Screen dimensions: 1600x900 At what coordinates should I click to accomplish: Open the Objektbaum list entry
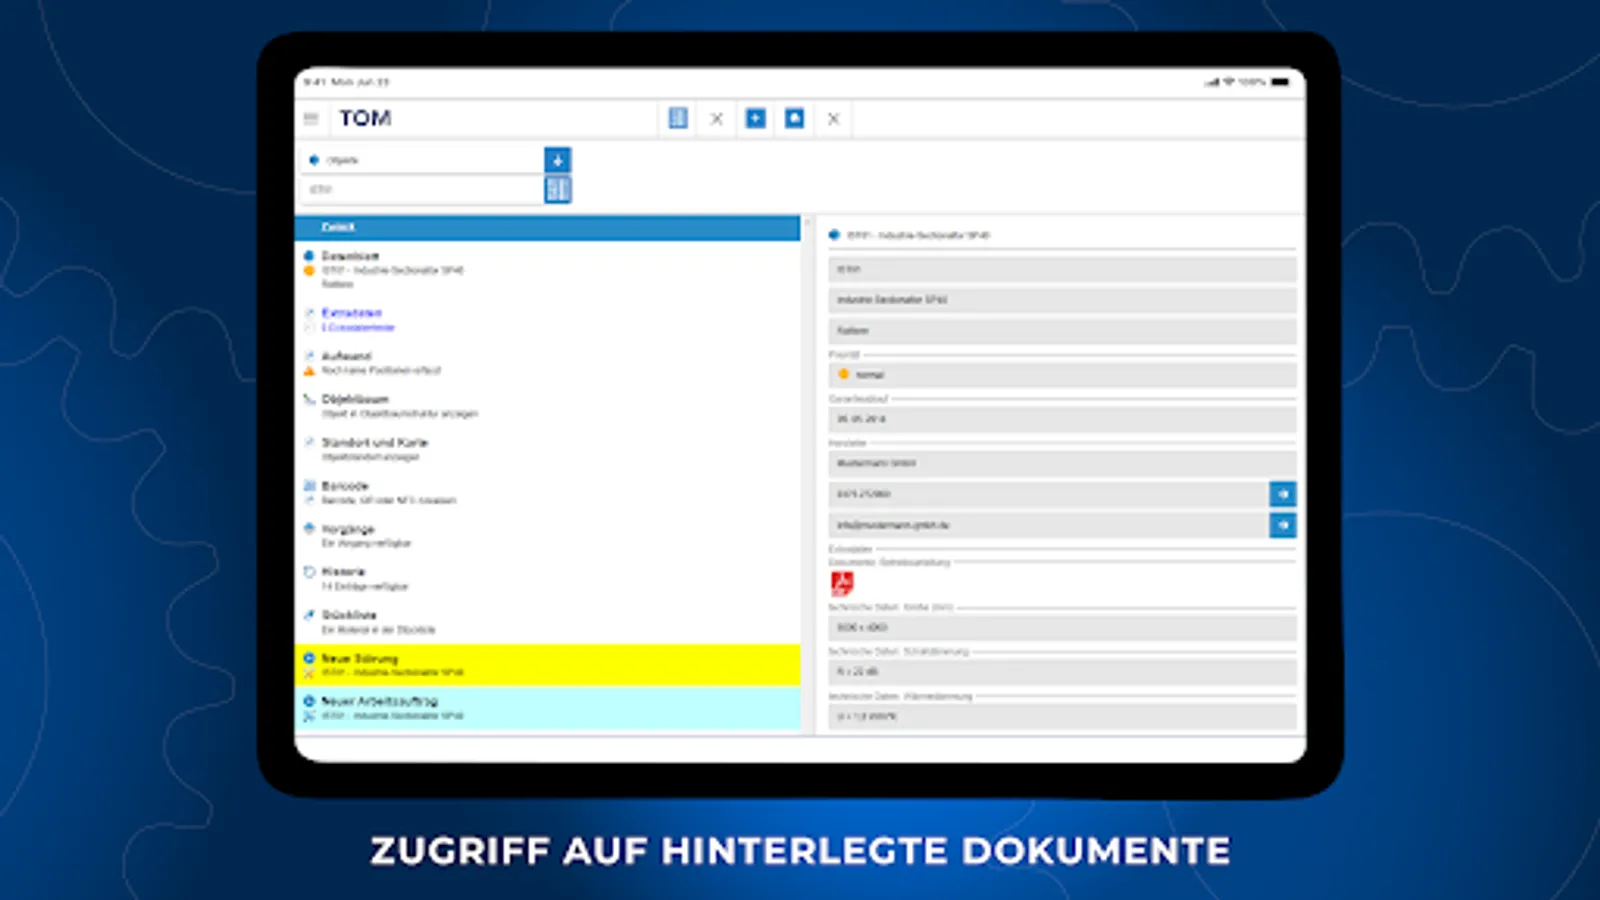[548, 406]
